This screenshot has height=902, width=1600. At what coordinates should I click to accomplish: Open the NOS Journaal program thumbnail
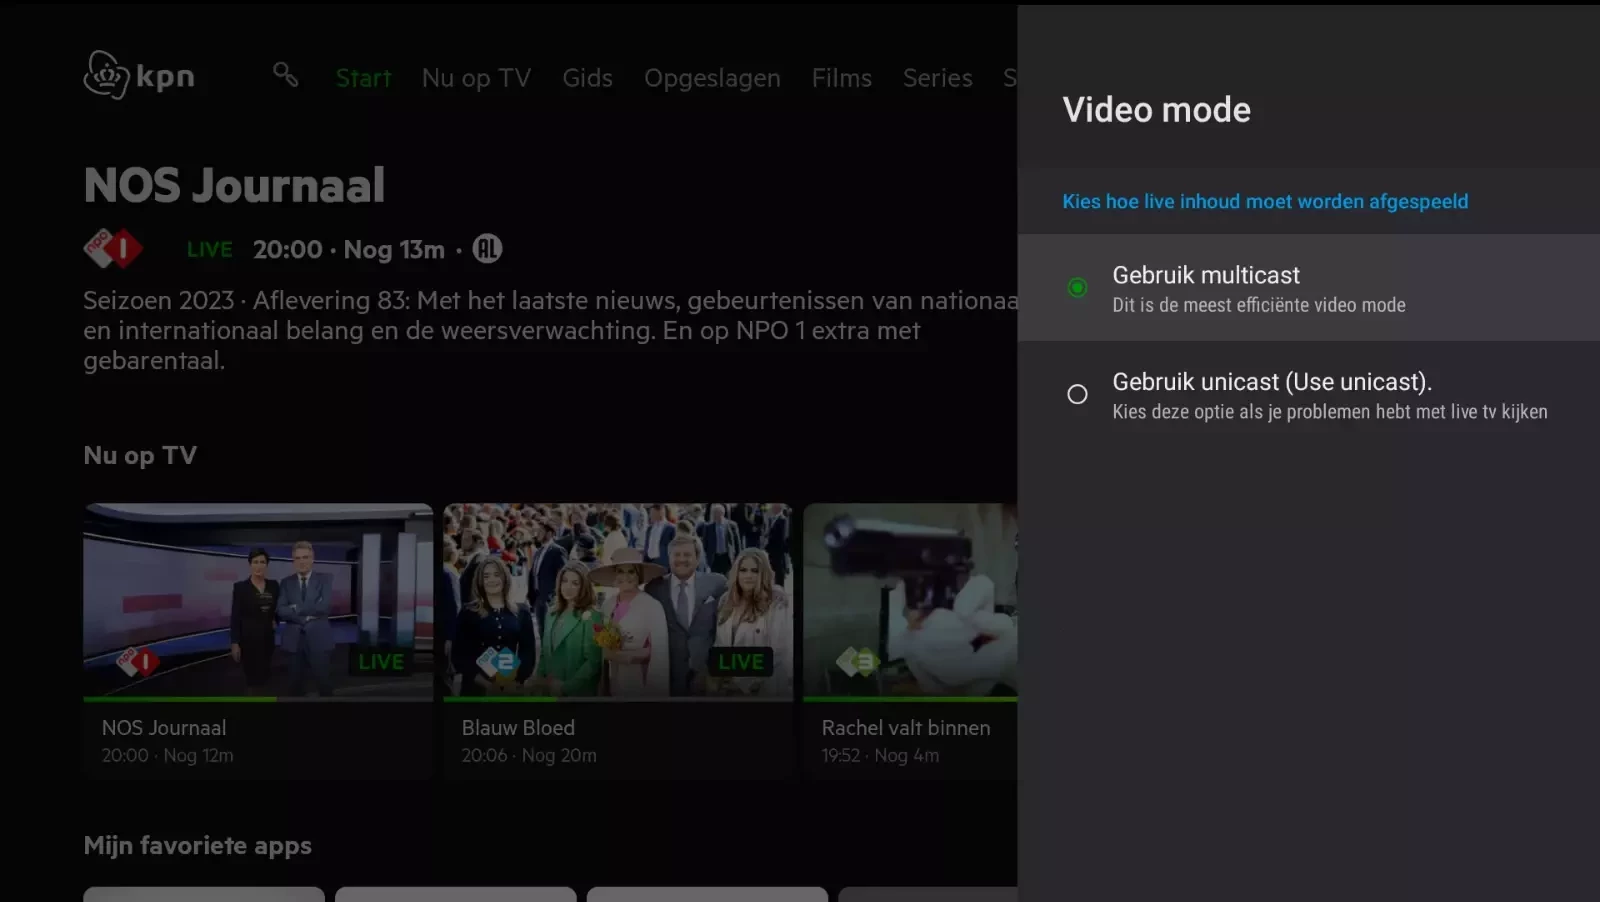coord(258,601)
